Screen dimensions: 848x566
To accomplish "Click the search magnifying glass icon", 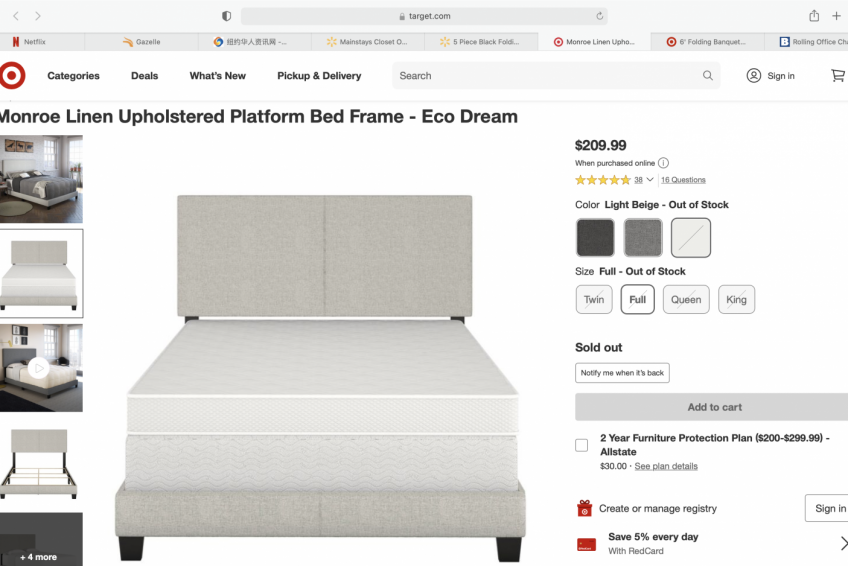I will 708,76.
